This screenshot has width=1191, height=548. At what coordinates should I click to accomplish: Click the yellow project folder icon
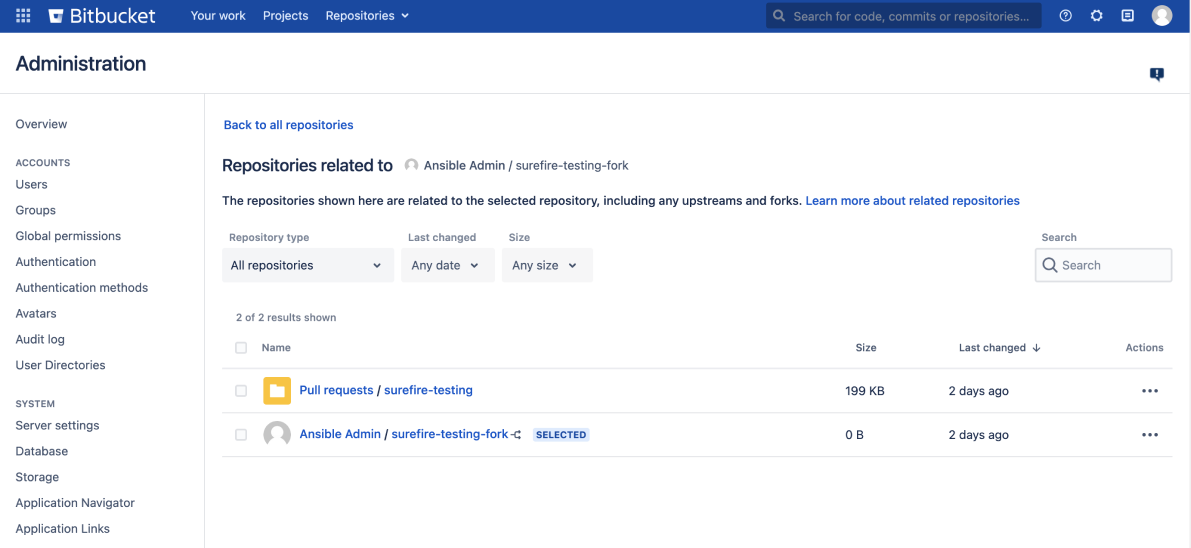(x=277, y=391)
